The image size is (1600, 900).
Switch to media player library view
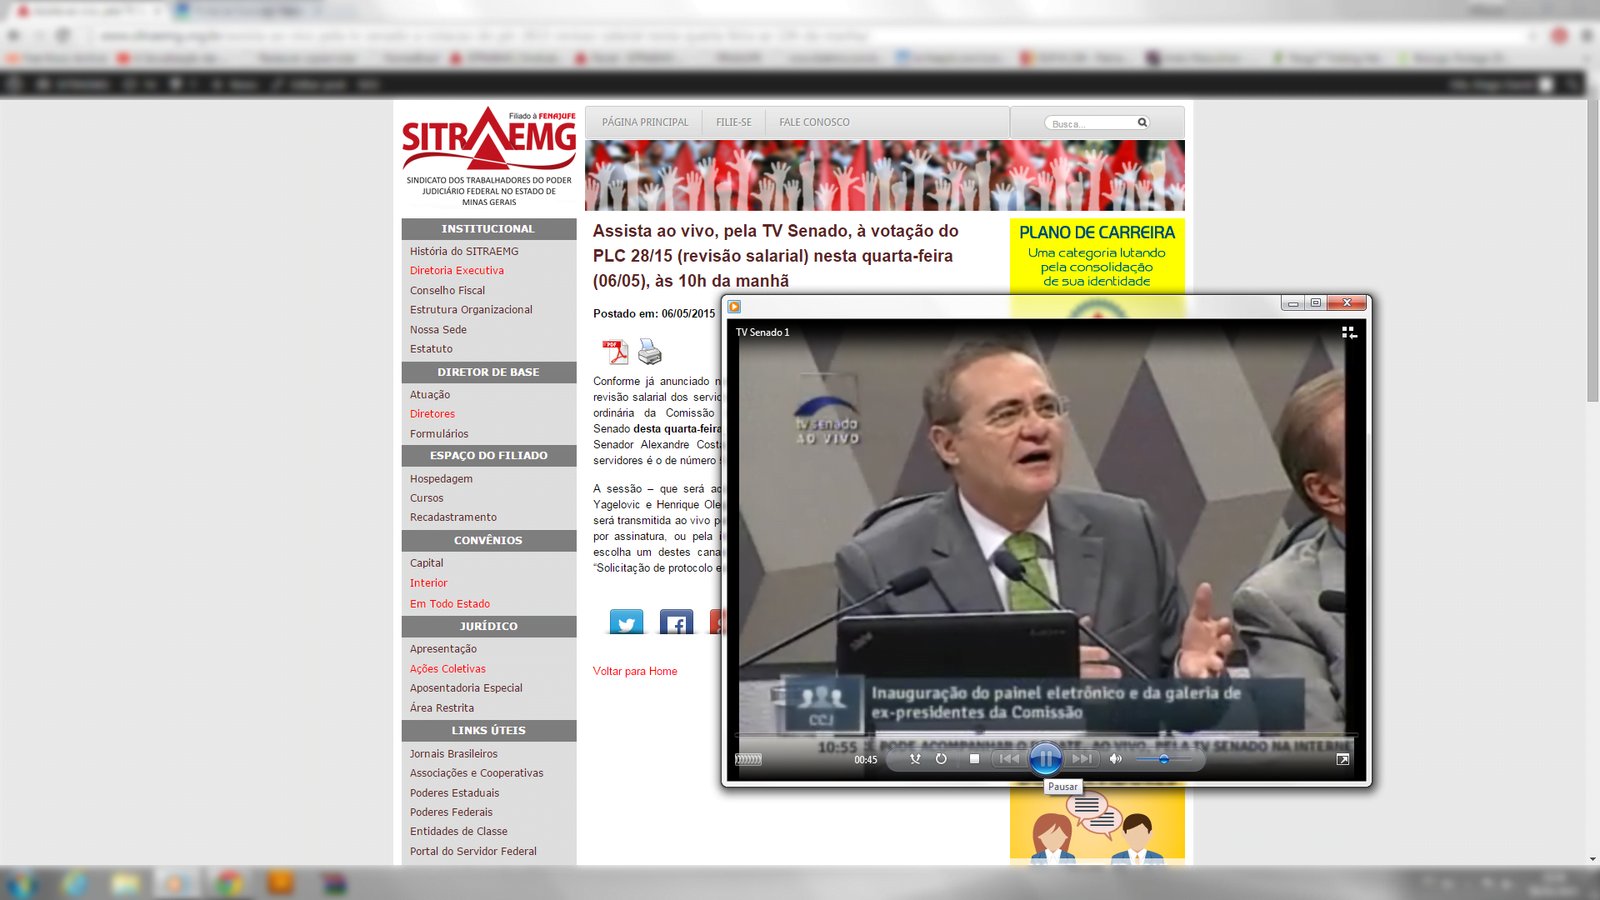pos(1348,332)
